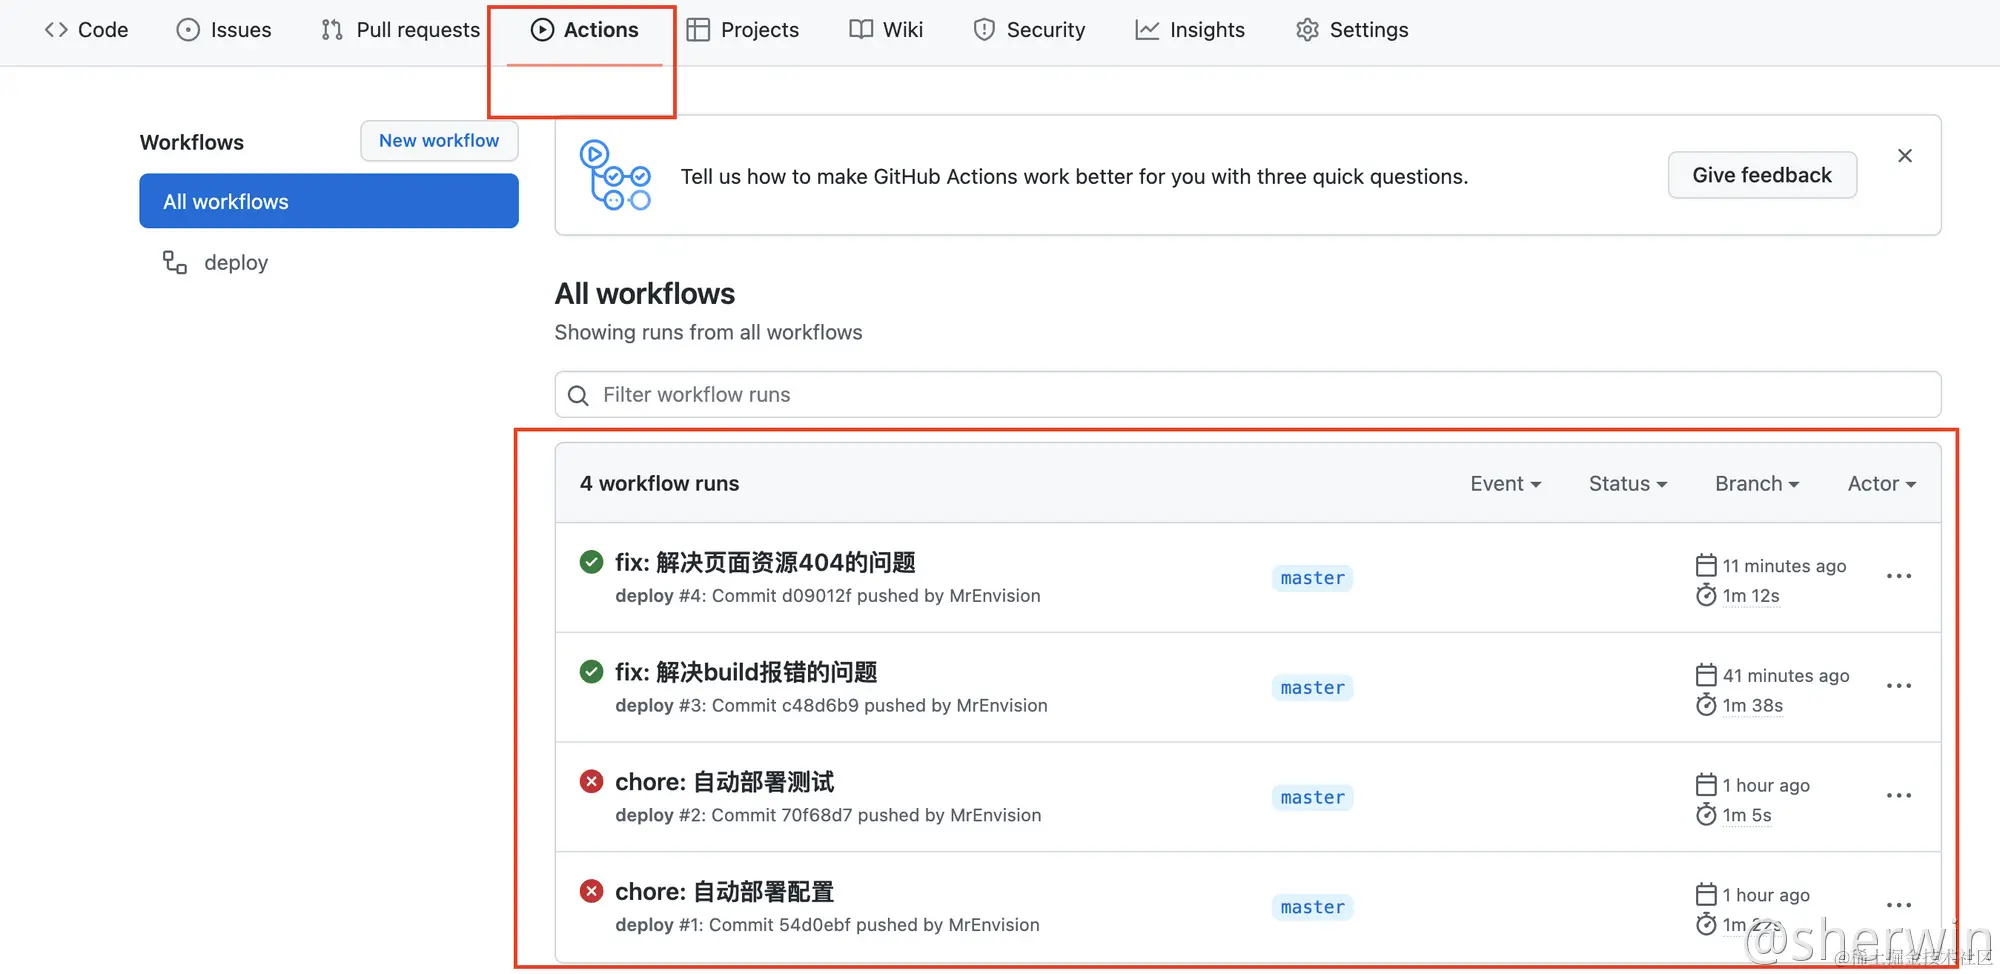Click stopwatch icon beside '1m 12s'
This screenshot has height=974, width=2000.
(1706, 596)
